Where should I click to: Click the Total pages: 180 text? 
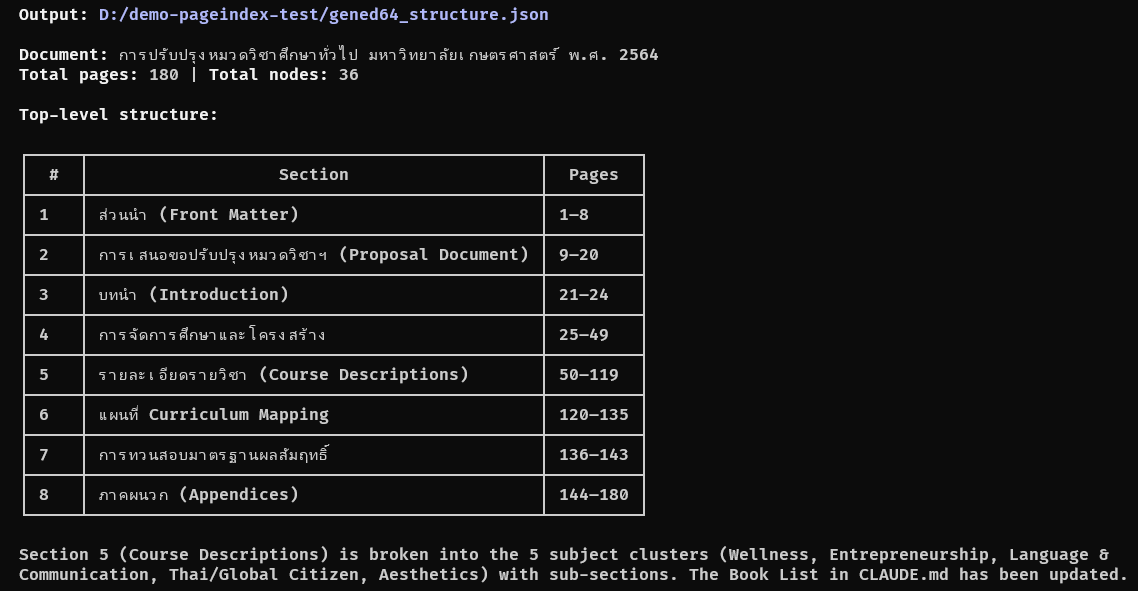[x=98, y=75]
